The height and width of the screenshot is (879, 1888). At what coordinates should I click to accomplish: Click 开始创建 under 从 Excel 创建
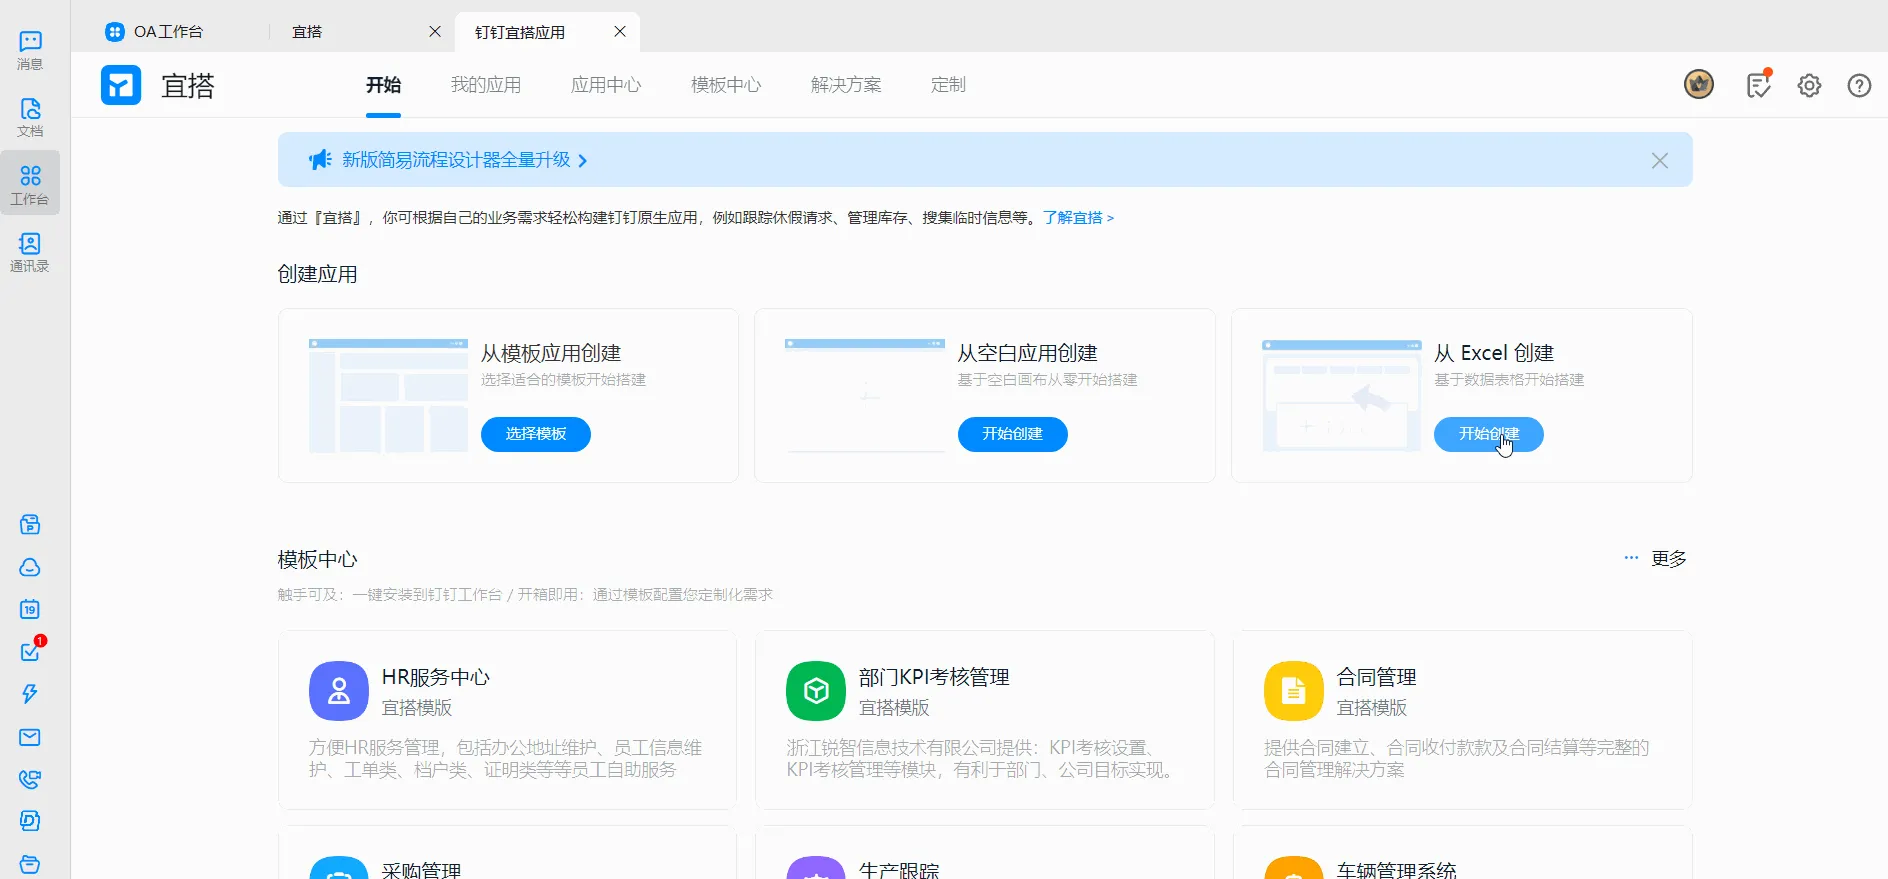pos(1489,434)
